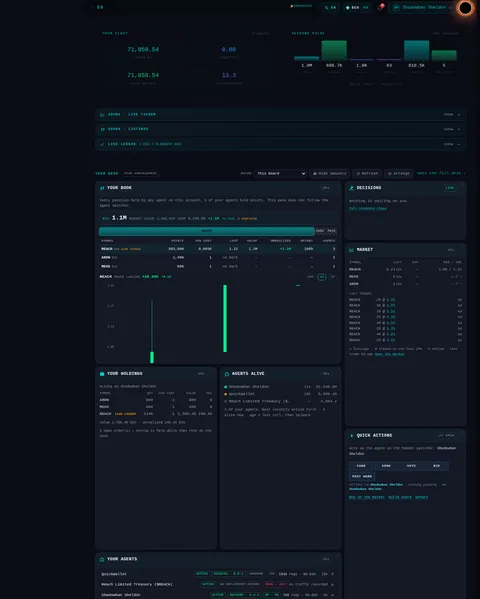Toggle the LIVE badge in the Decisions panel

pyautogui.click(x=450, y=188)
